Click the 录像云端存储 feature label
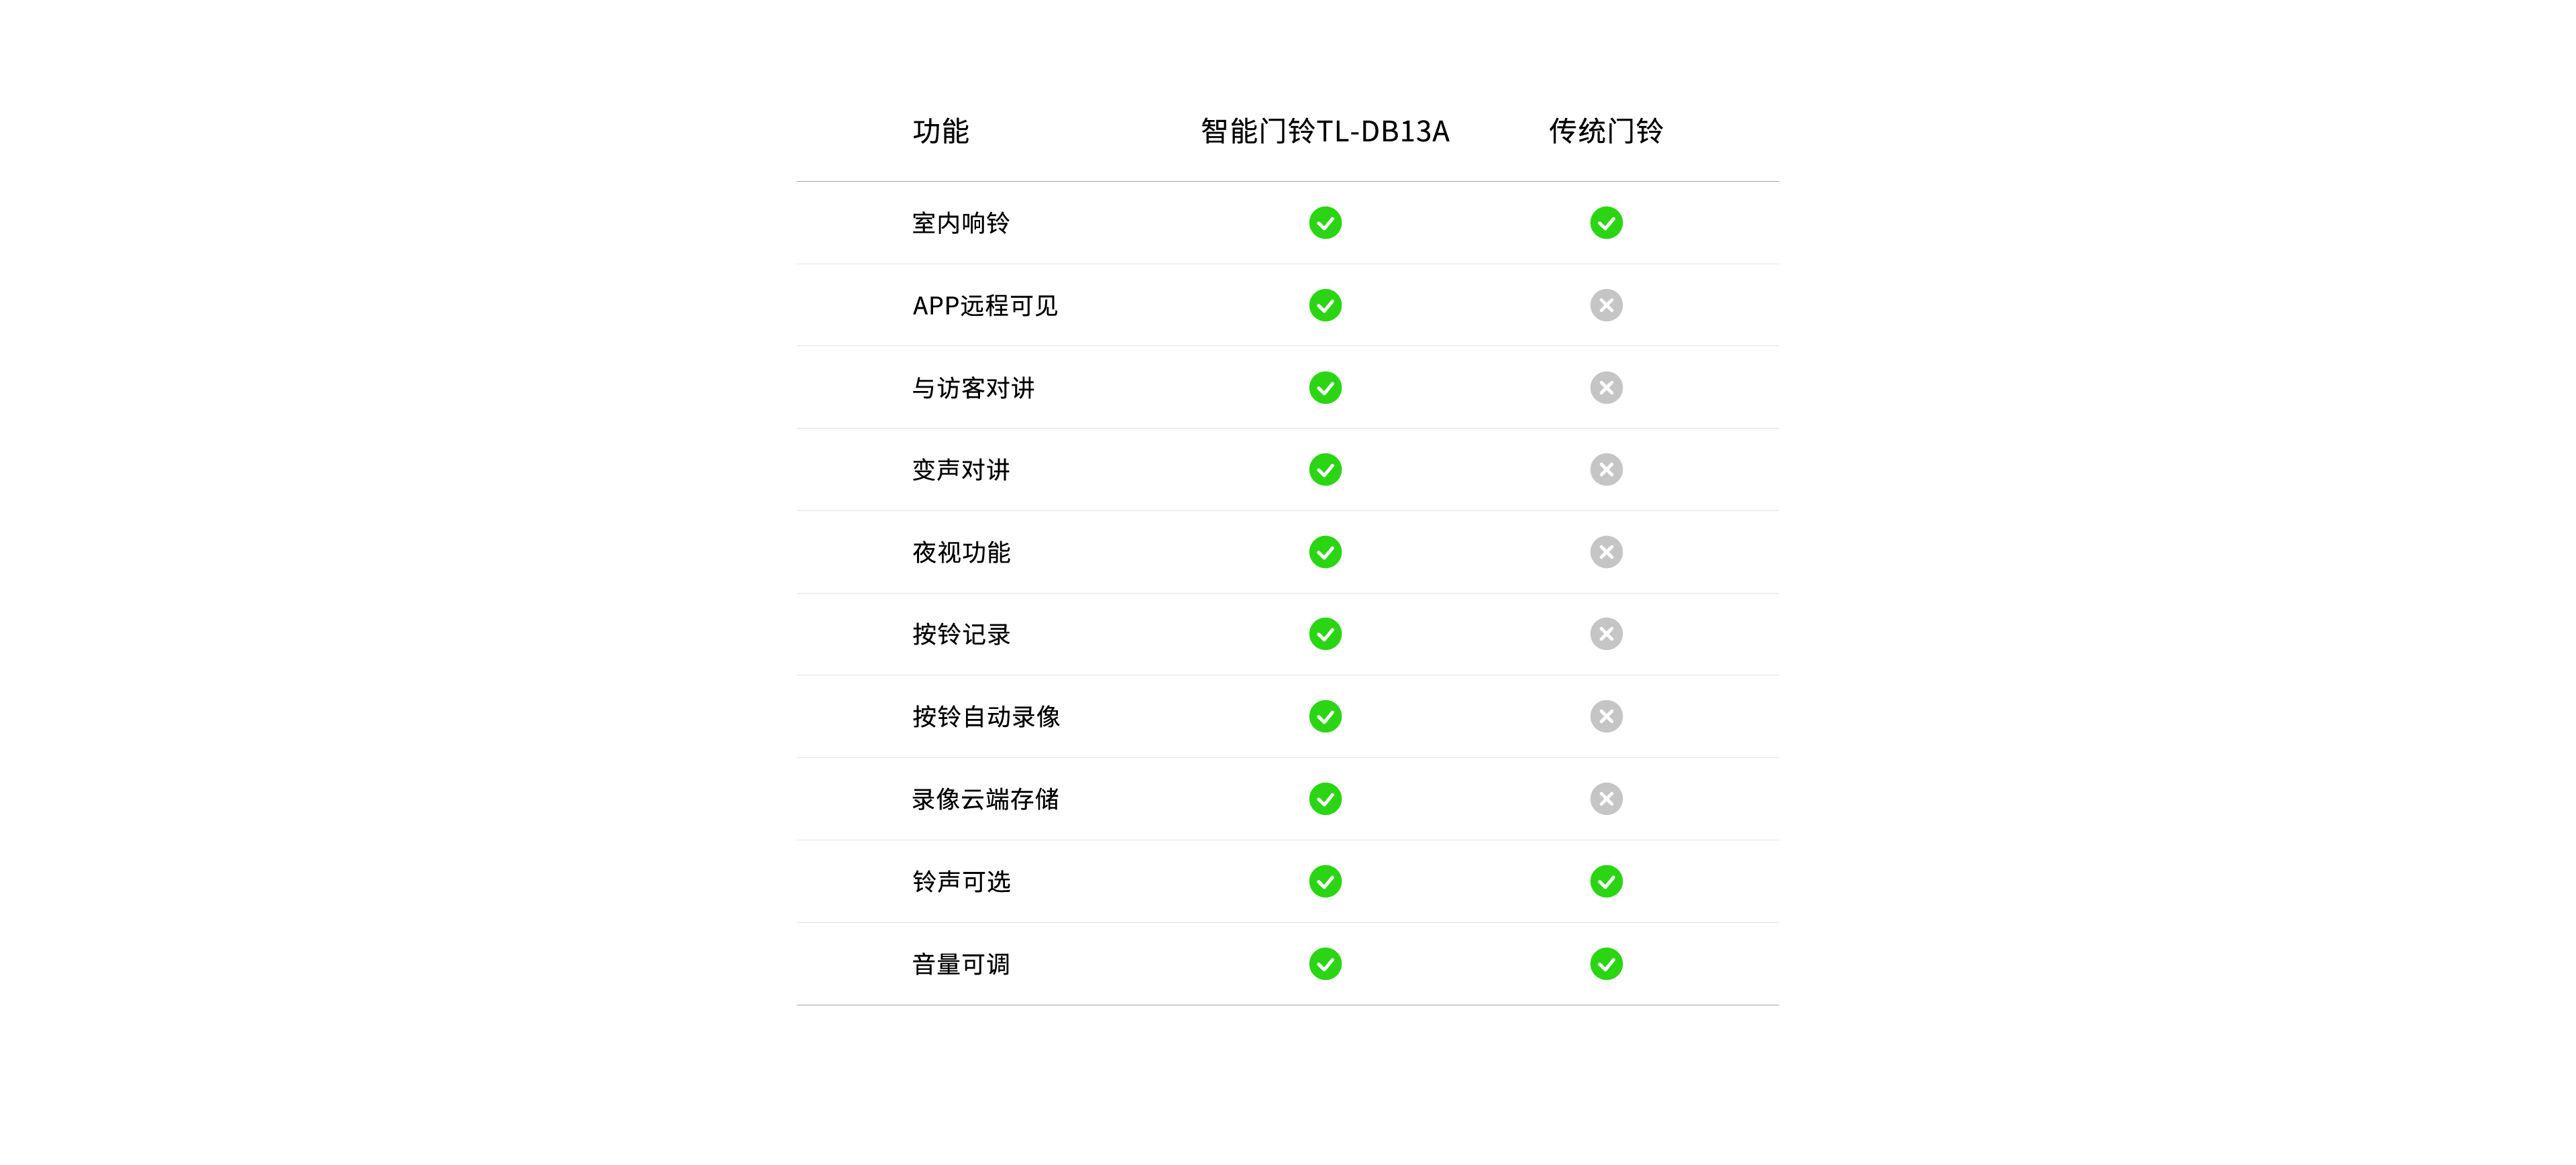Viewport: 2576px width, 1165px height. tap(985, 799)
